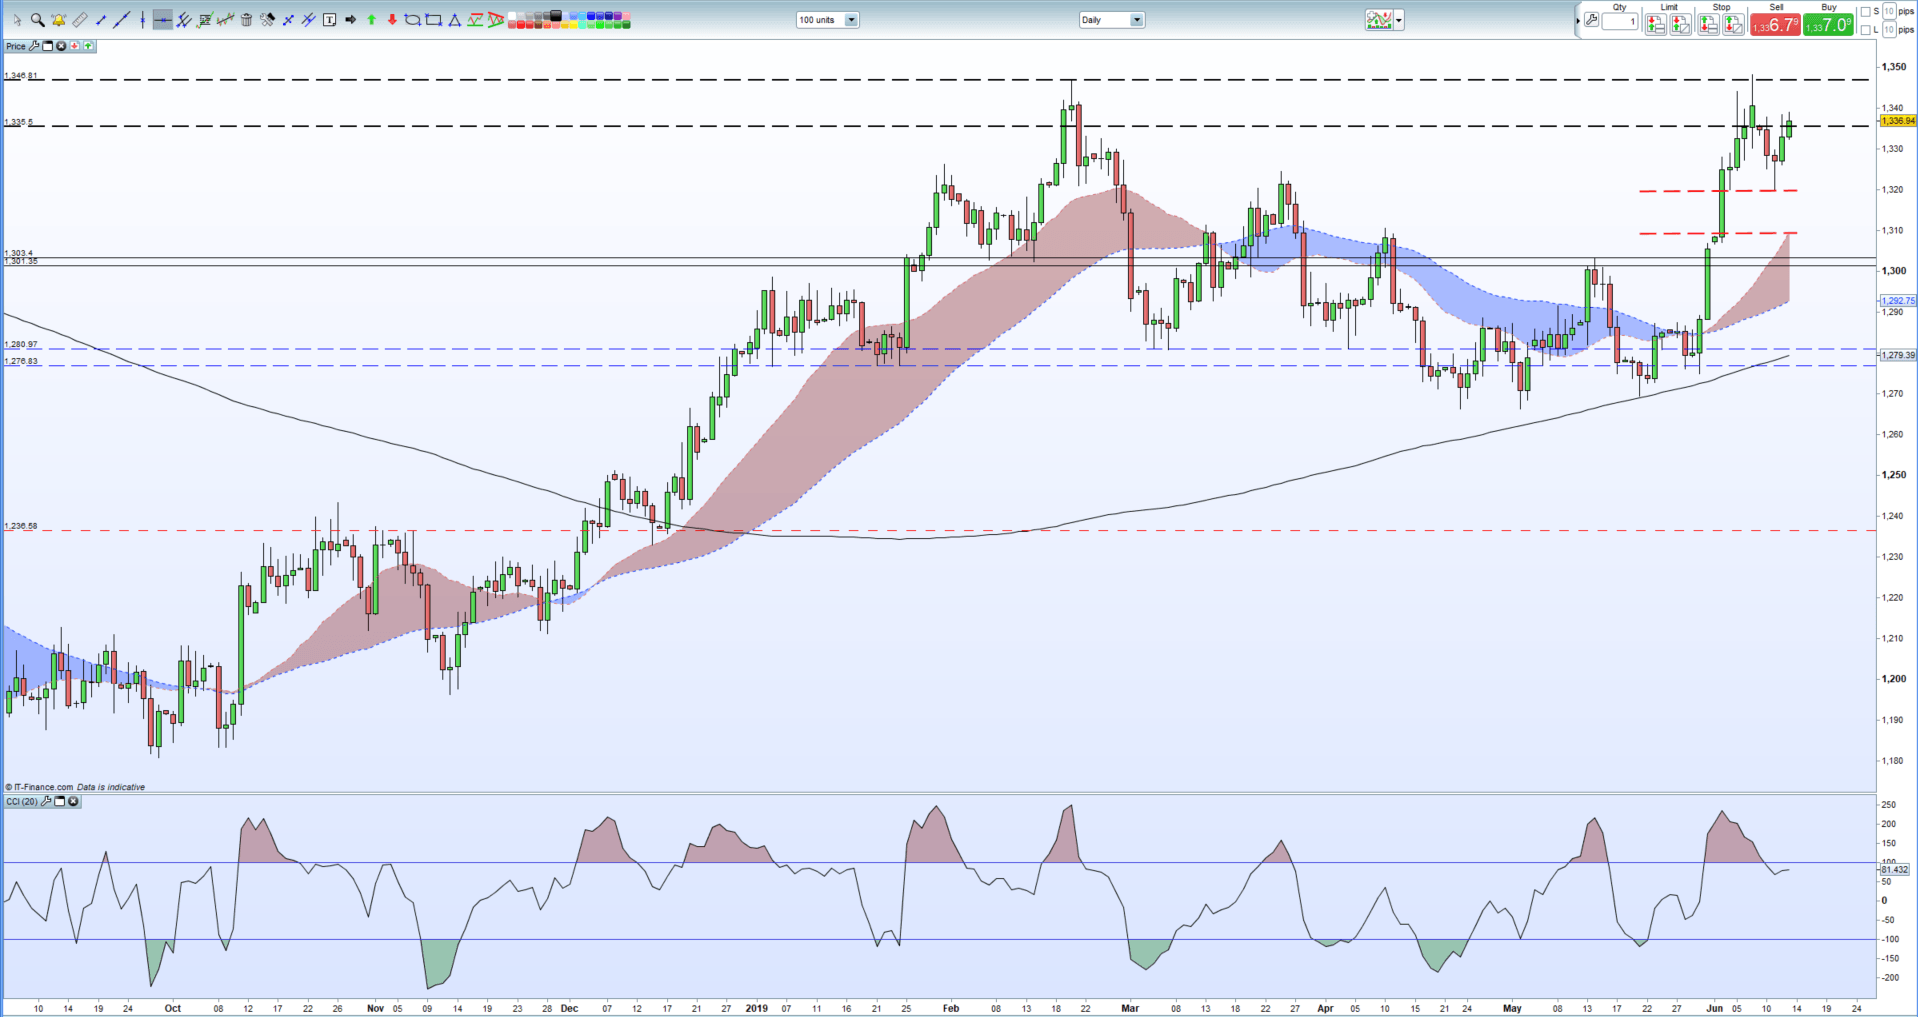Click the red Sell price button
The width and height of the screenshot is (1918, 1017).
click(1775, 24)
